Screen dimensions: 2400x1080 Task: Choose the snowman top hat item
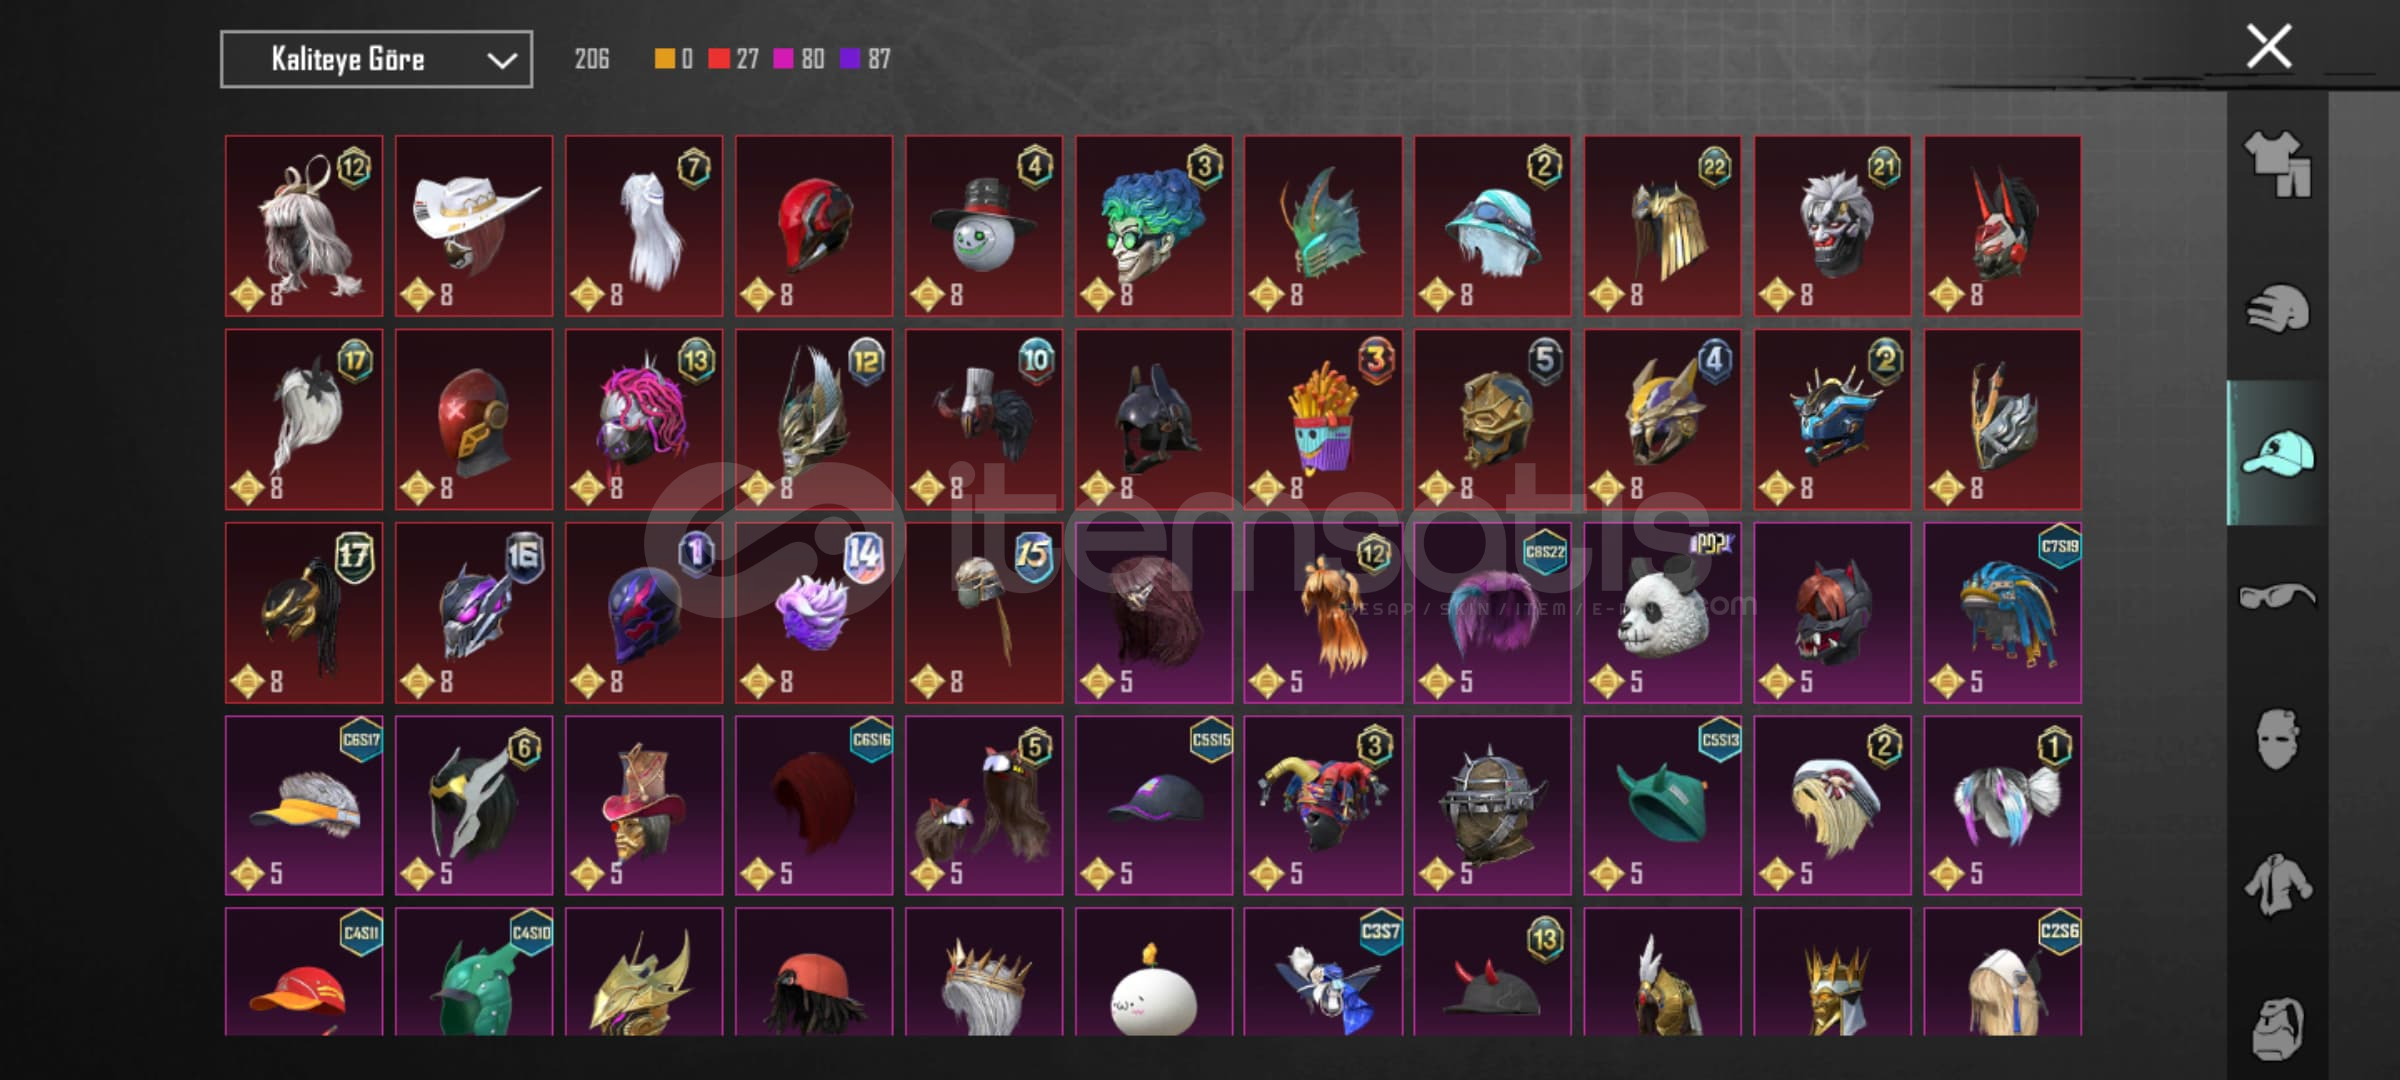[984, 226]
